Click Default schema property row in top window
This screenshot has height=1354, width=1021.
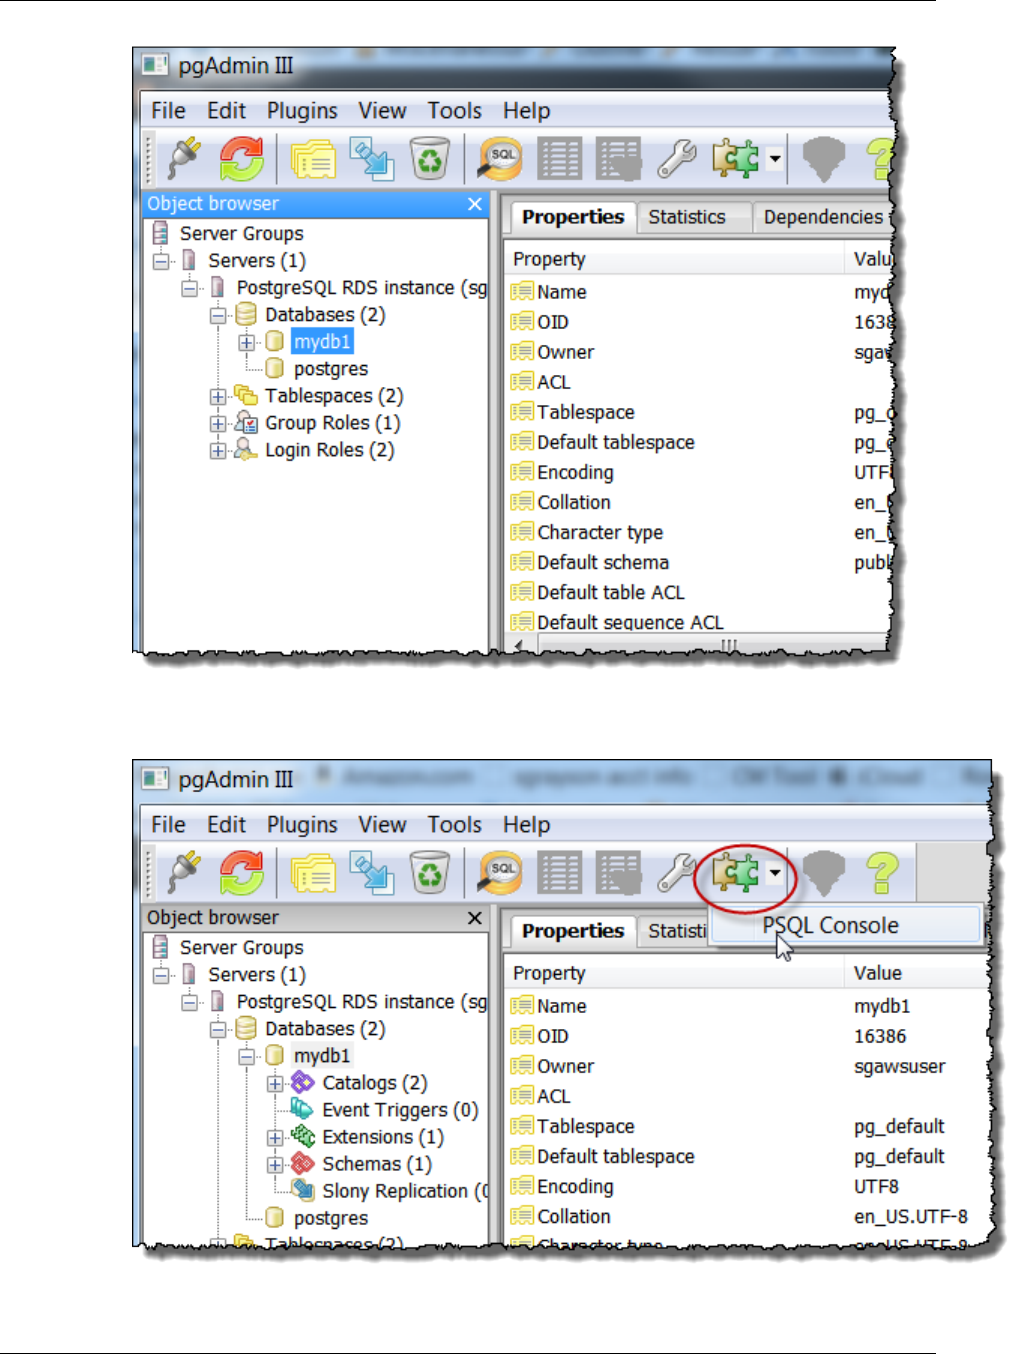(x=700, y=562)
